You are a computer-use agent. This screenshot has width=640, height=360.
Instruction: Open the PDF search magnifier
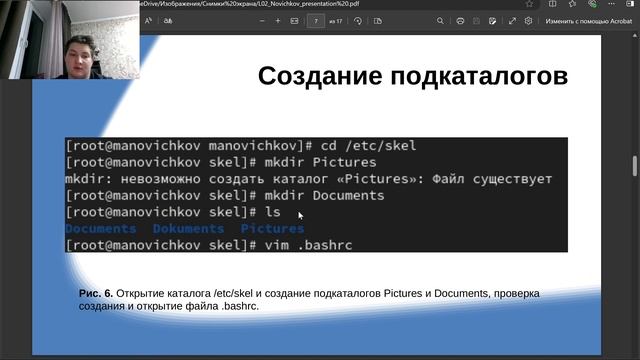[x=440, y=21]
